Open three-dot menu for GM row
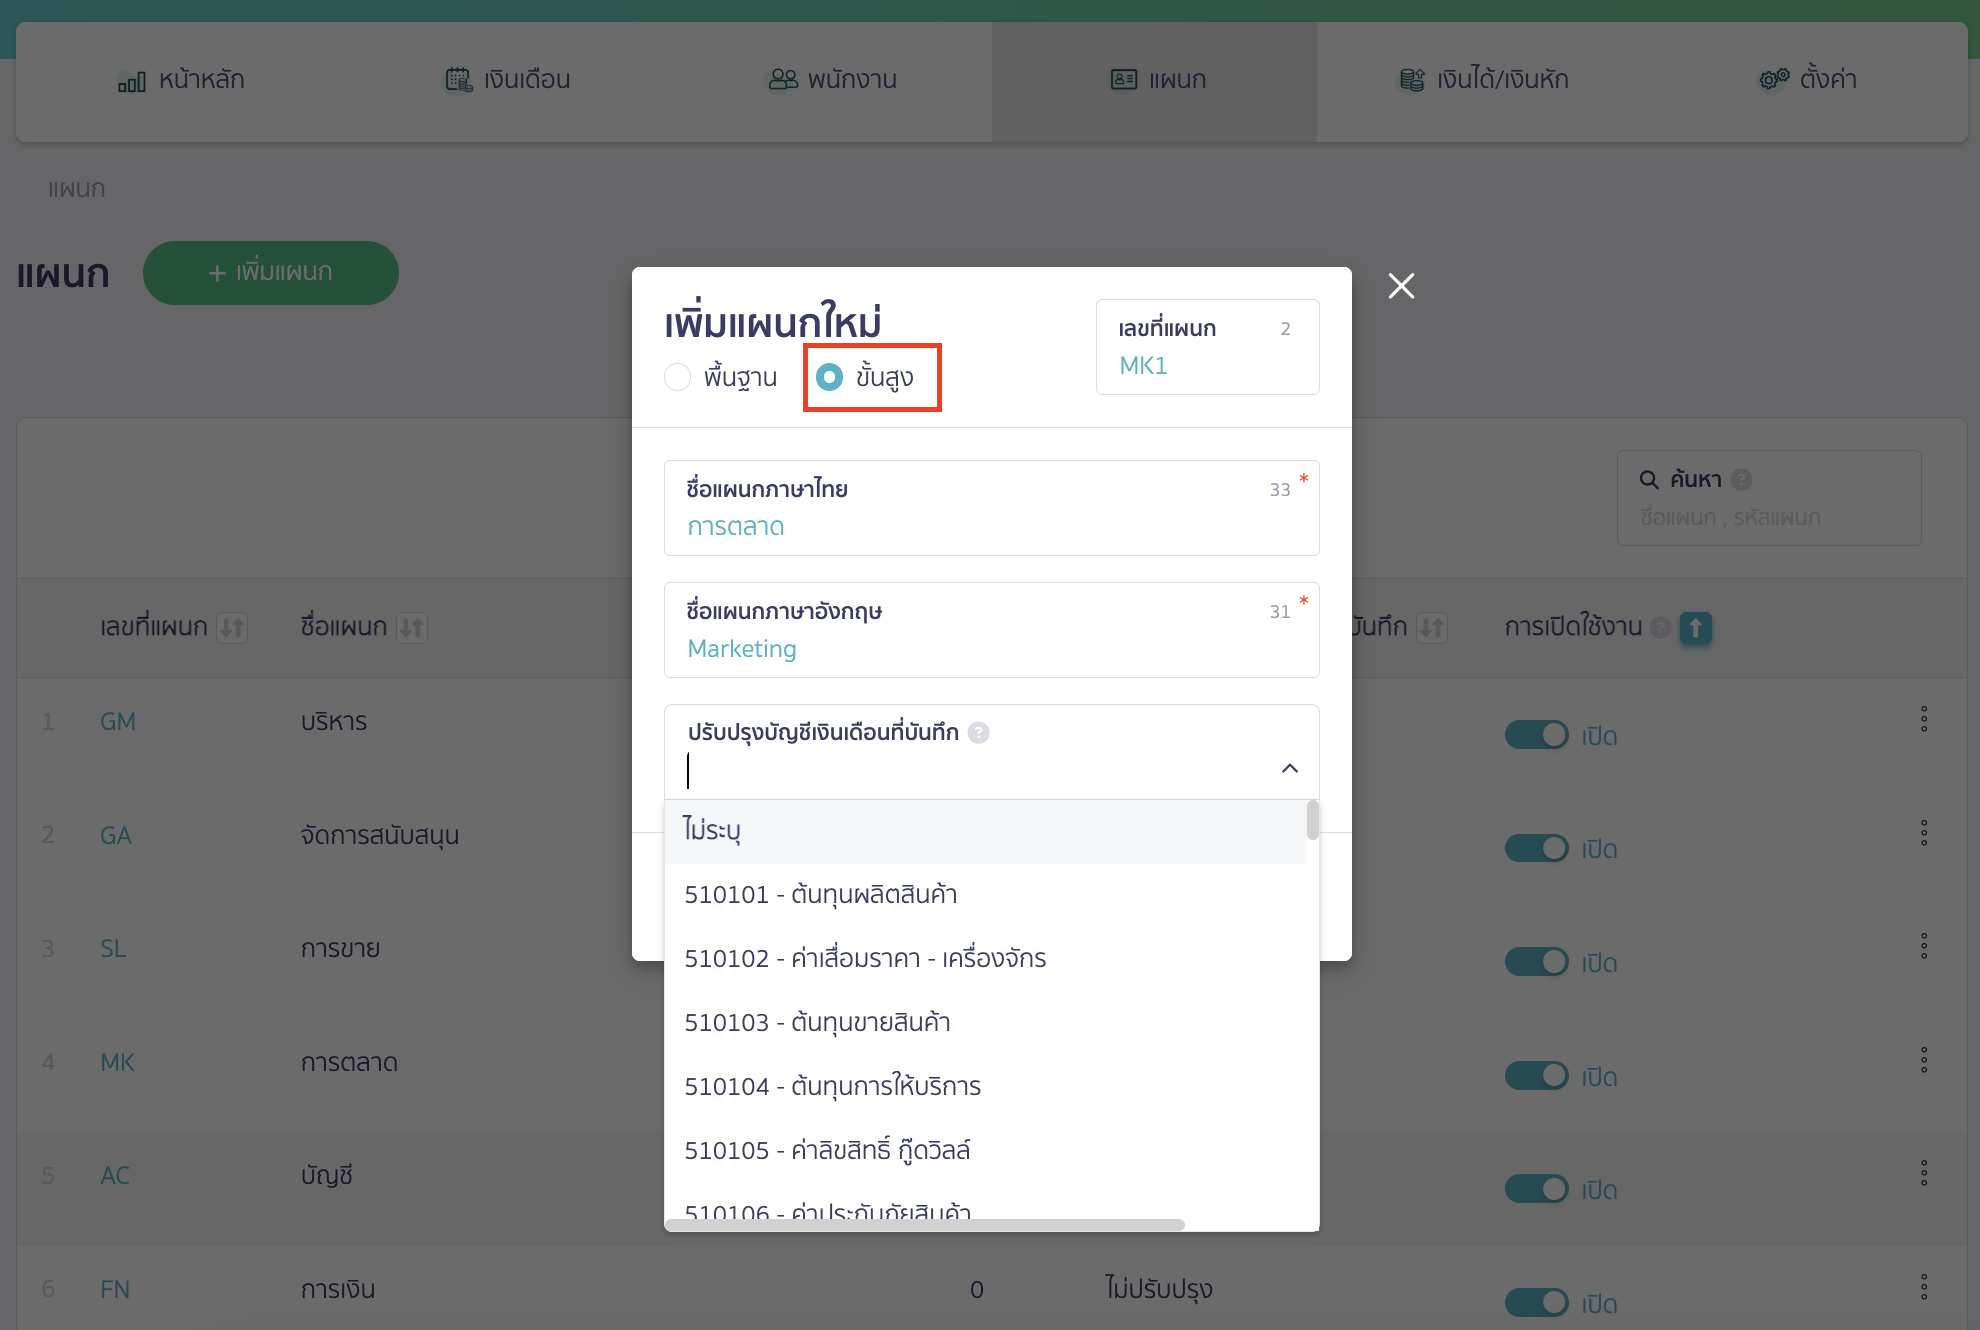 [x=1923, y=719]
